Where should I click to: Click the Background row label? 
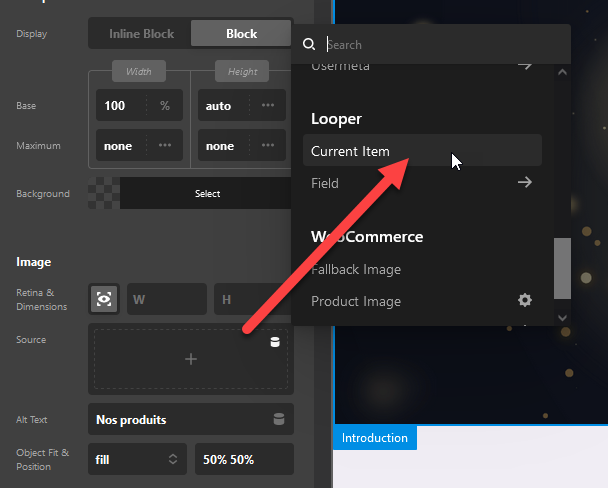click(43, 193)
